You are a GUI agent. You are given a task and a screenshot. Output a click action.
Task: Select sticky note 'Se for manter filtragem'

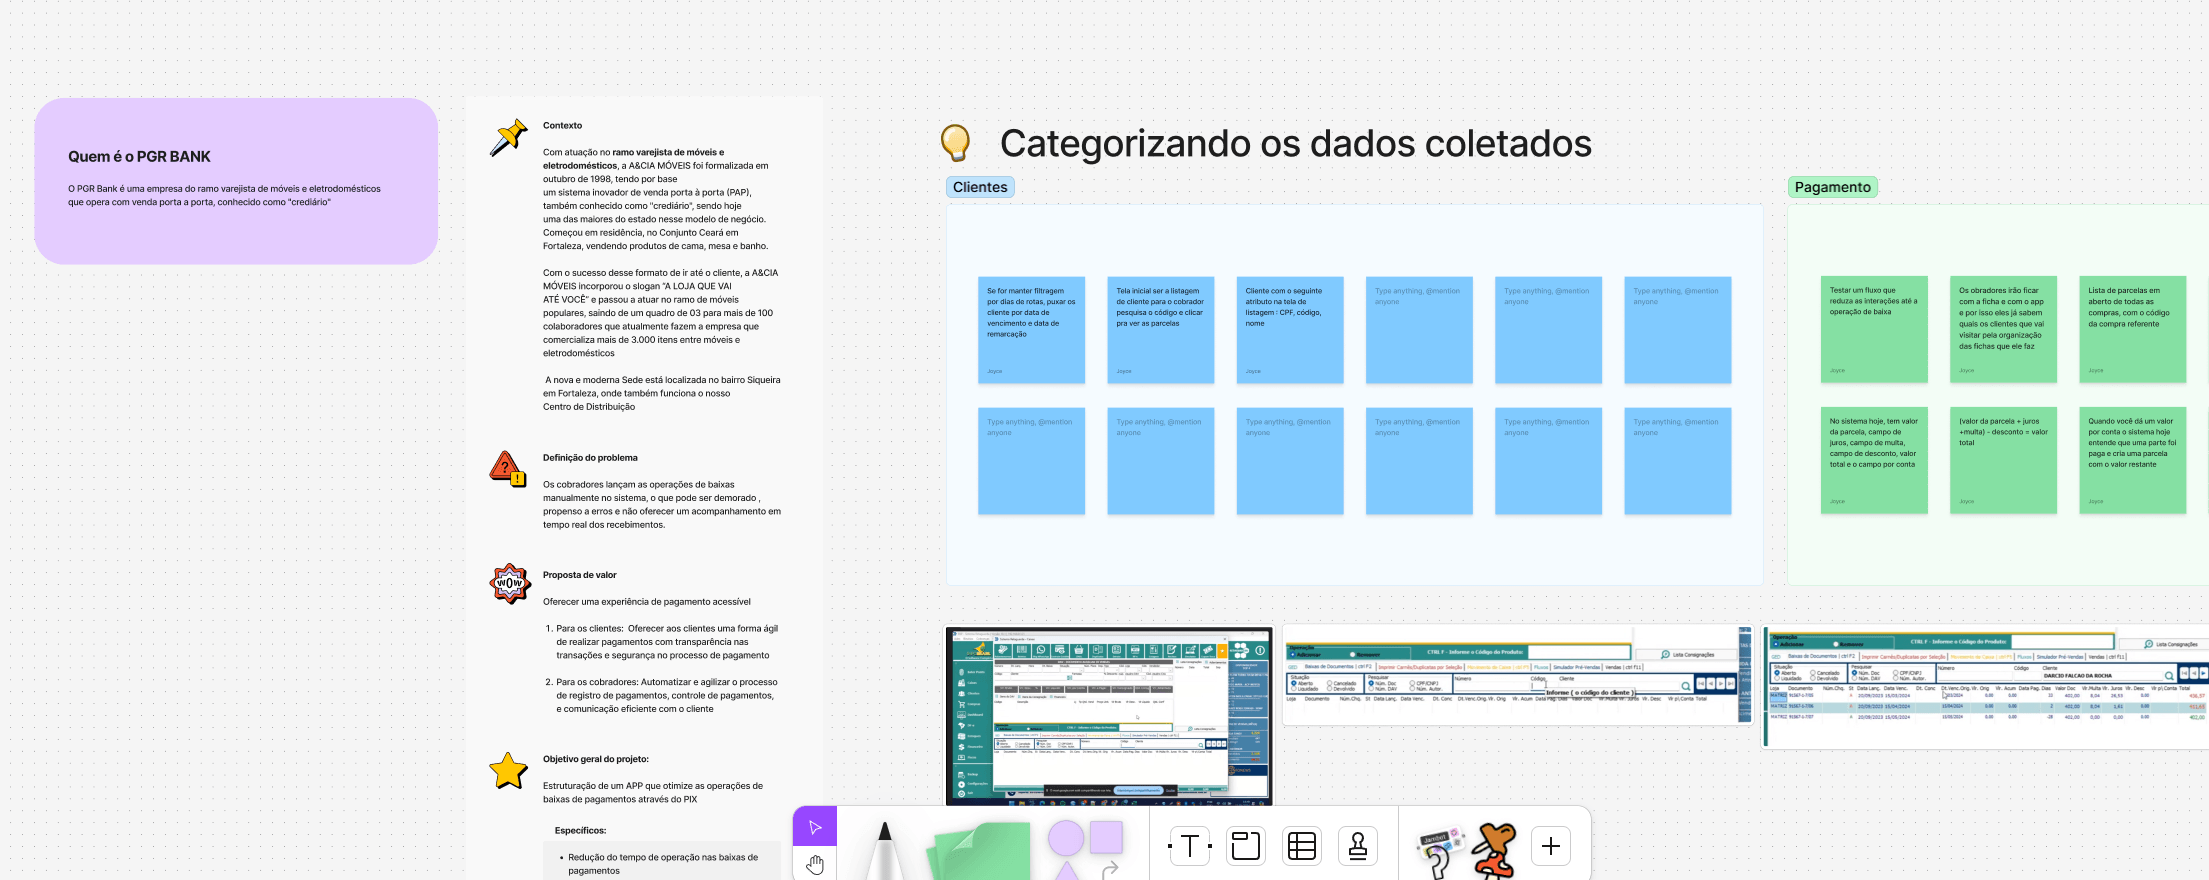[x=1031, y=330]
